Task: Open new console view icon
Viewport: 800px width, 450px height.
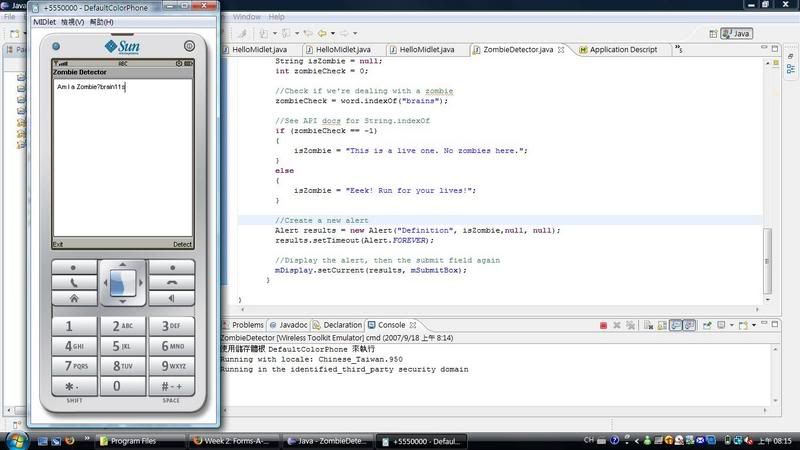Action: 743,325
